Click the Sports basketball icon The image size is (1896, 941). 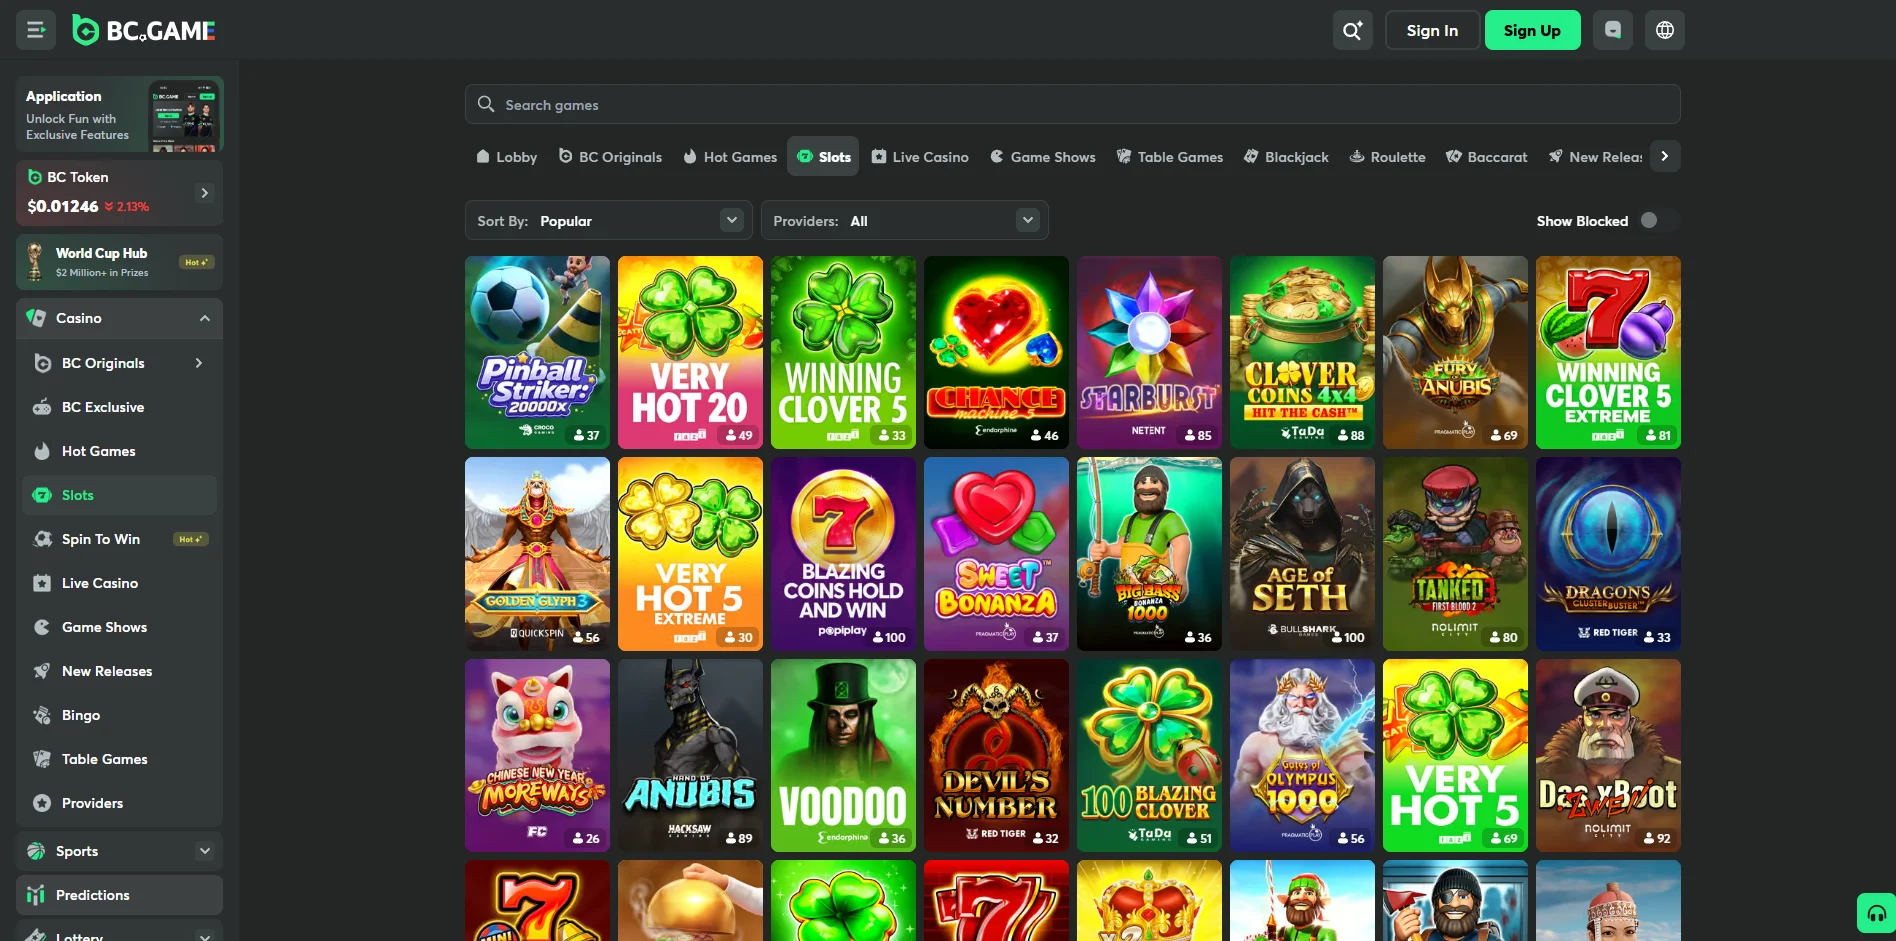pos(36,851)
